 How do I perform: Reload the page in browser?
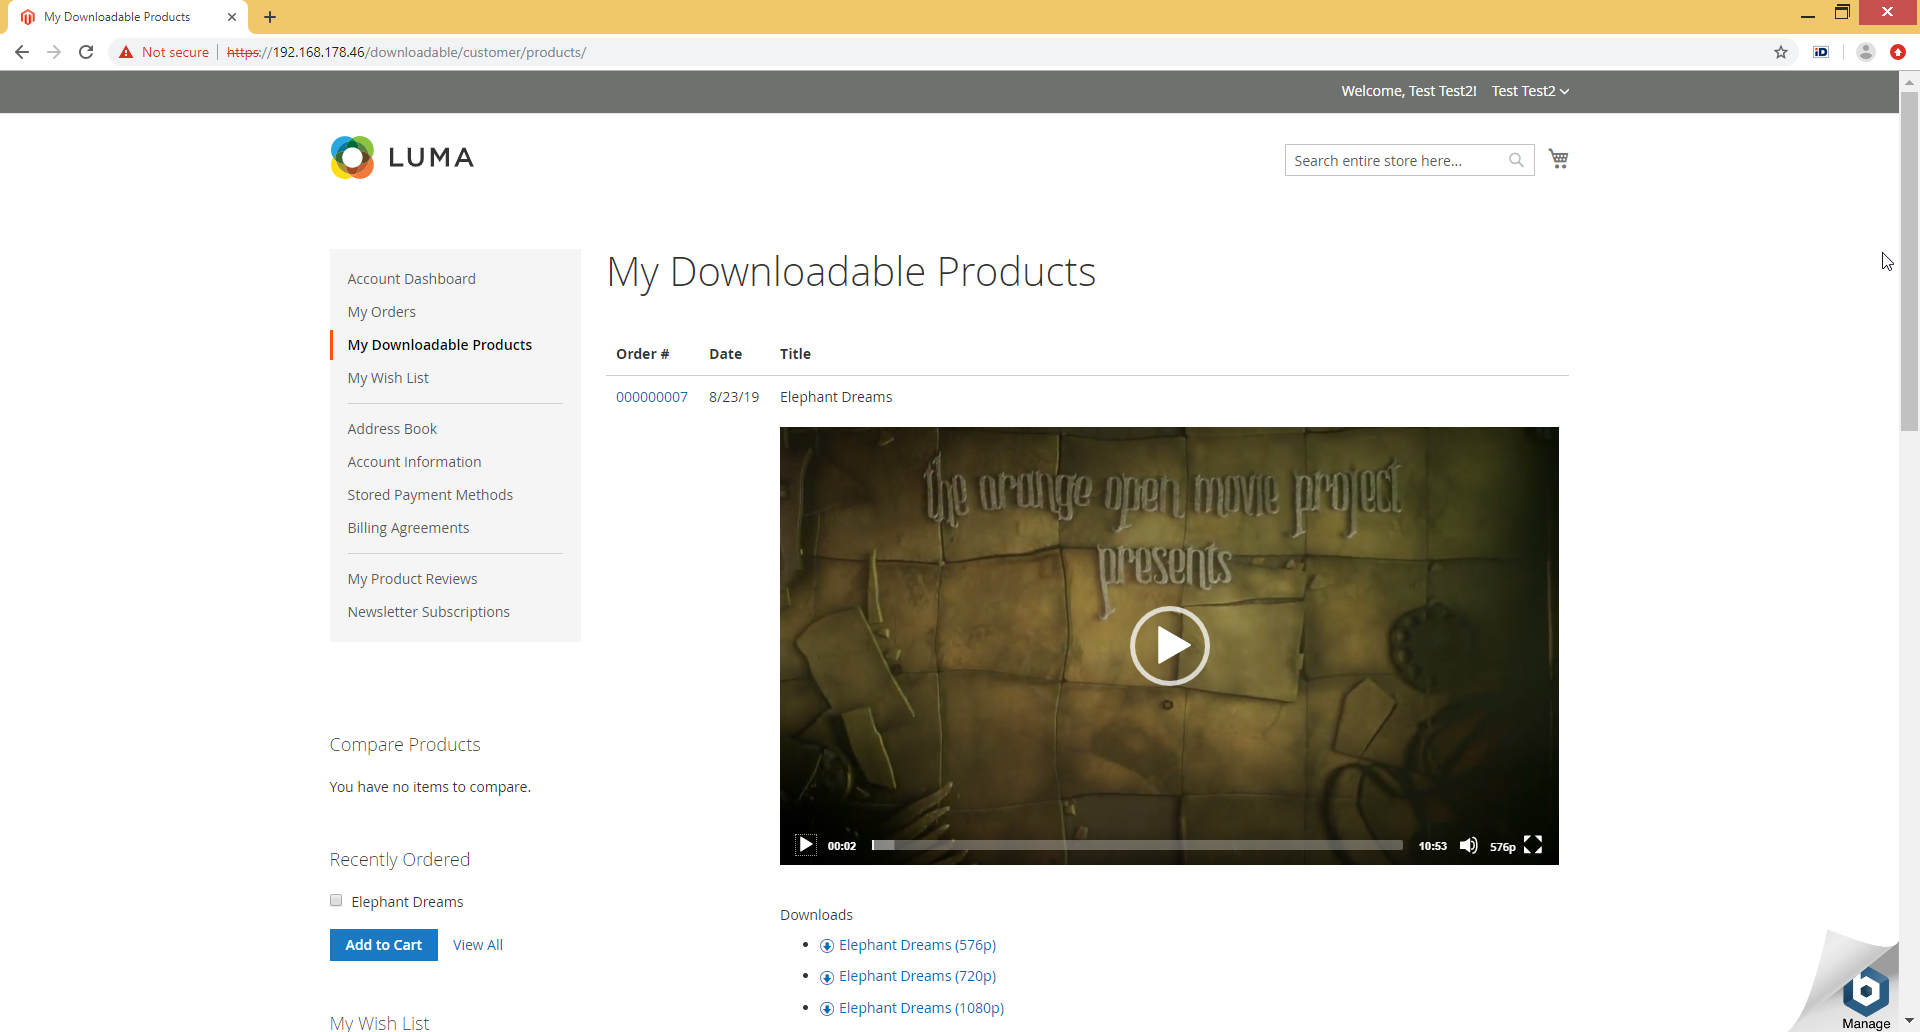tap(86, 52)
